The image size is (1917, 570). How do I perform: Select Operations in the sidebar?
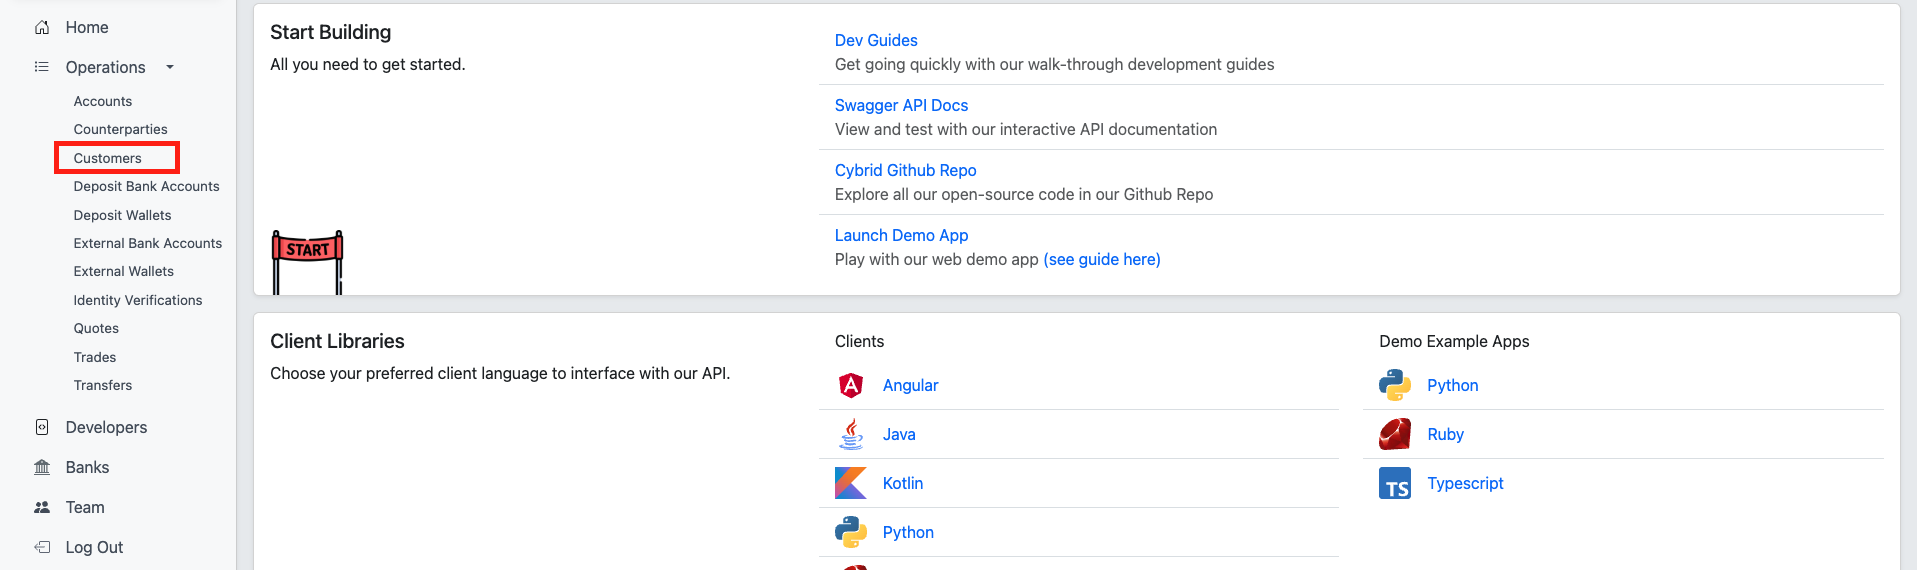tap(105, 67)
